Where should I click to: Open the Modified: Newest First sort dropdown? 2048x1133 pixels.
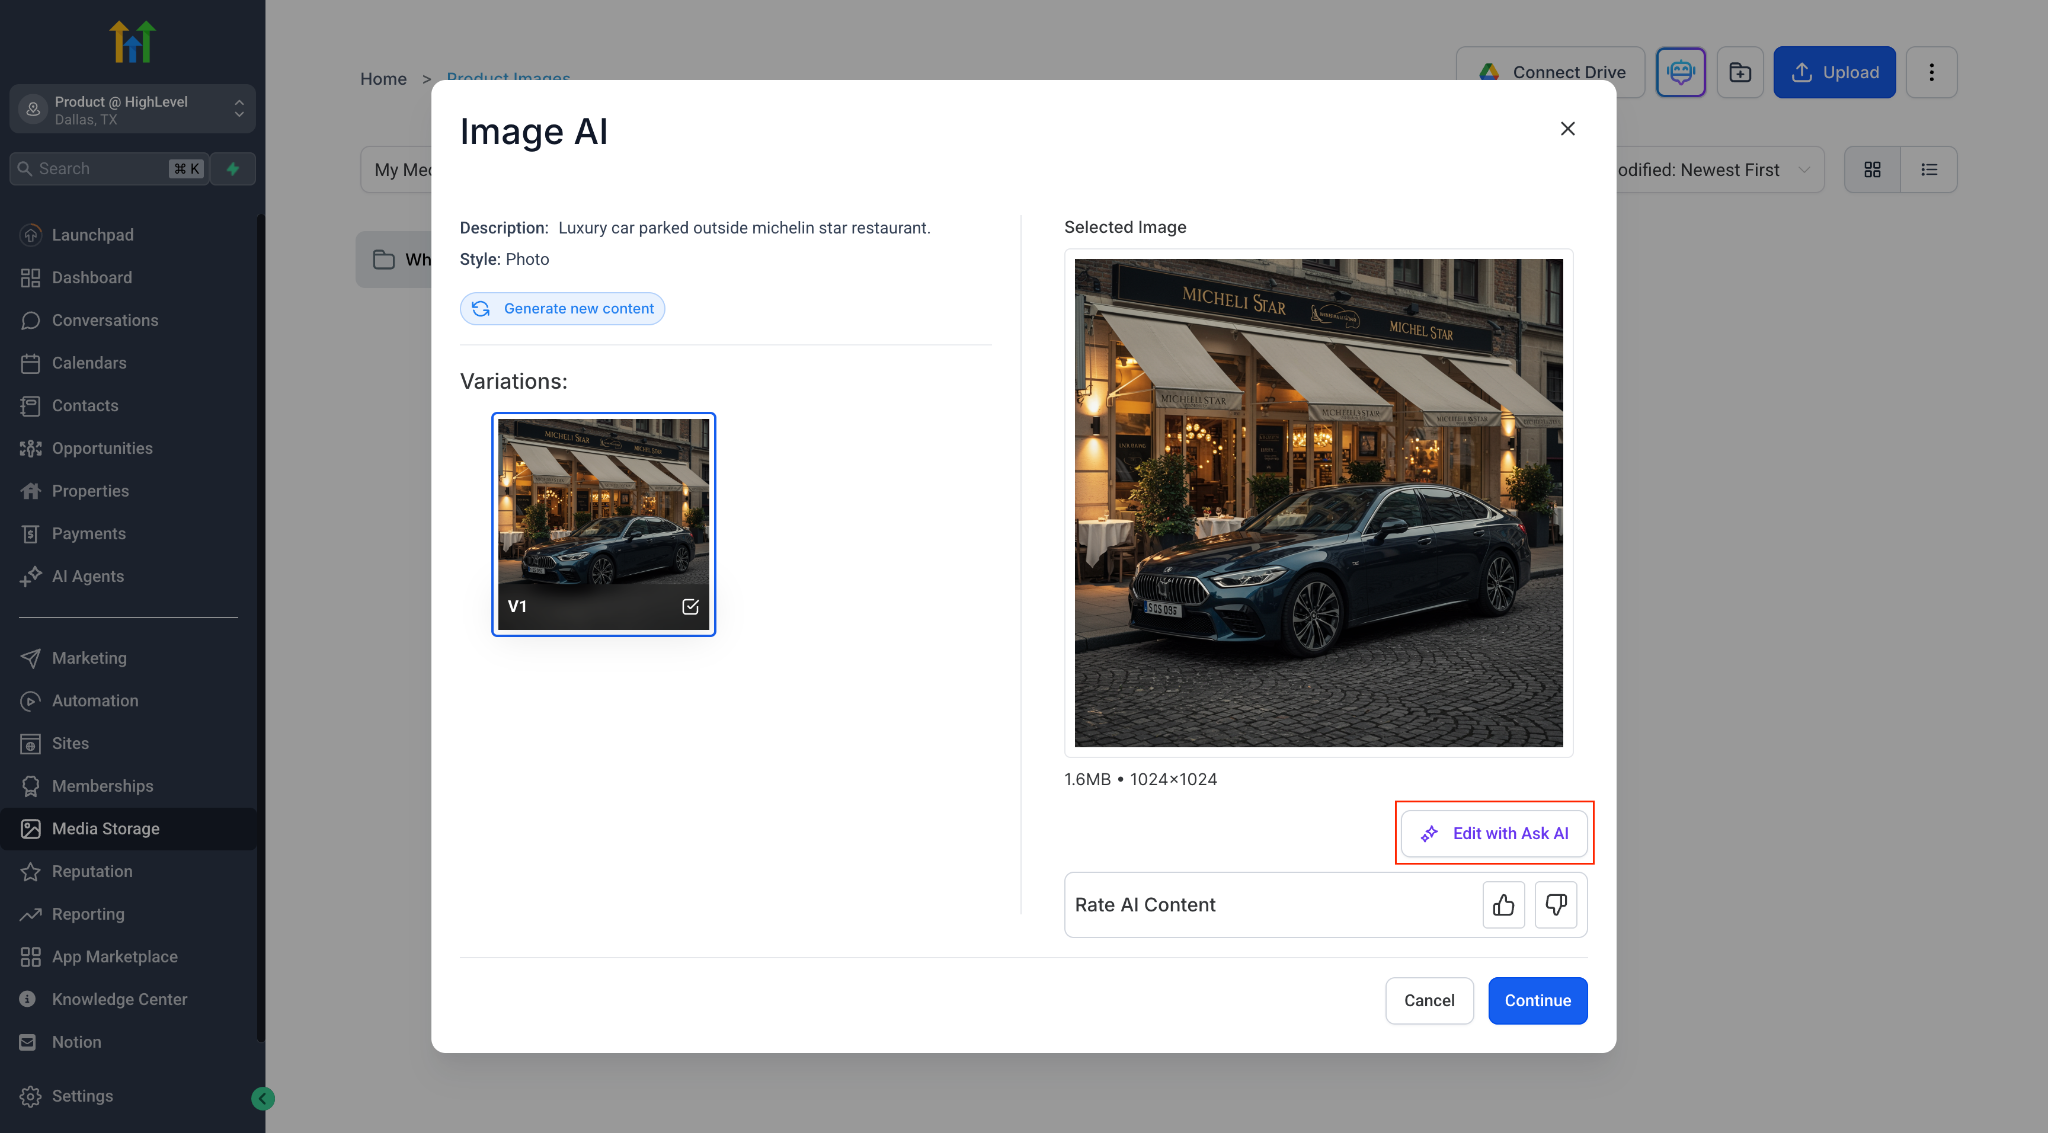(1715, 170)
